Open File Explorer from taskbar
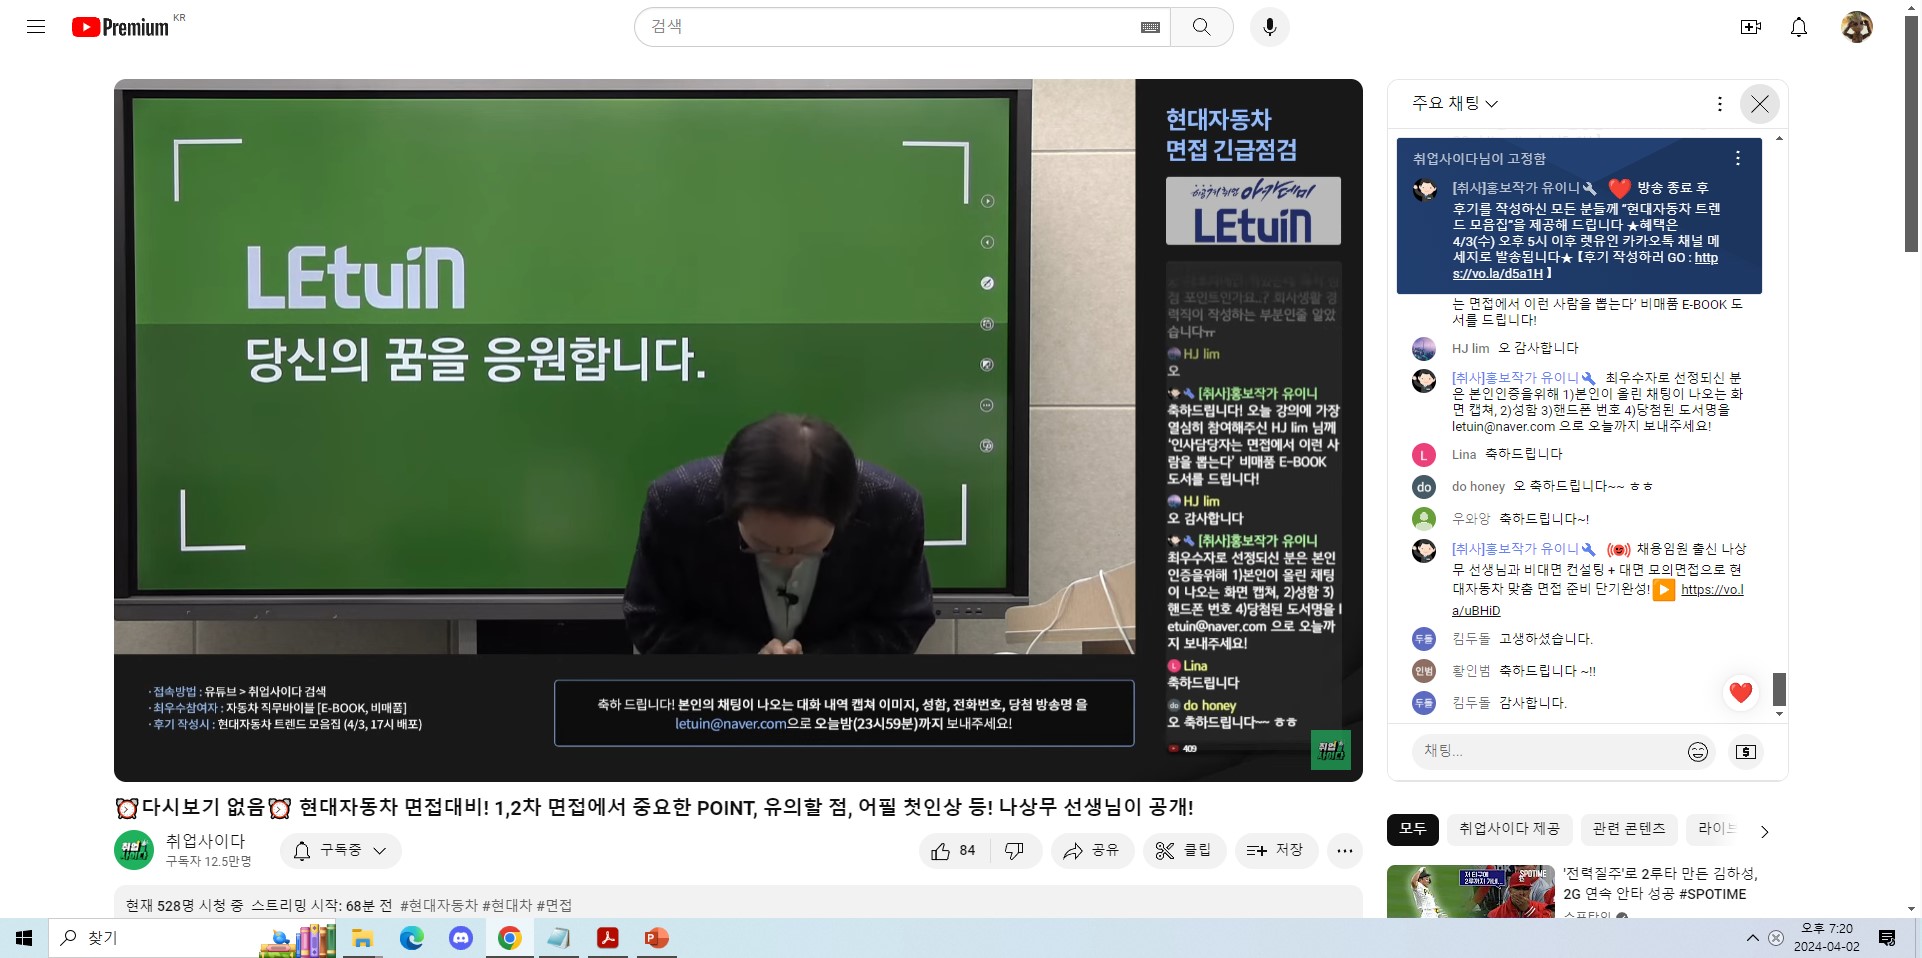Screen dimensions: 1922x958 (362, 938)
